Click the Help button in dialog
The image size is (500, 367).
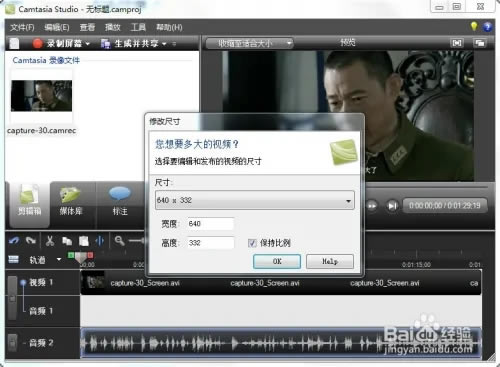pos(330,262)
